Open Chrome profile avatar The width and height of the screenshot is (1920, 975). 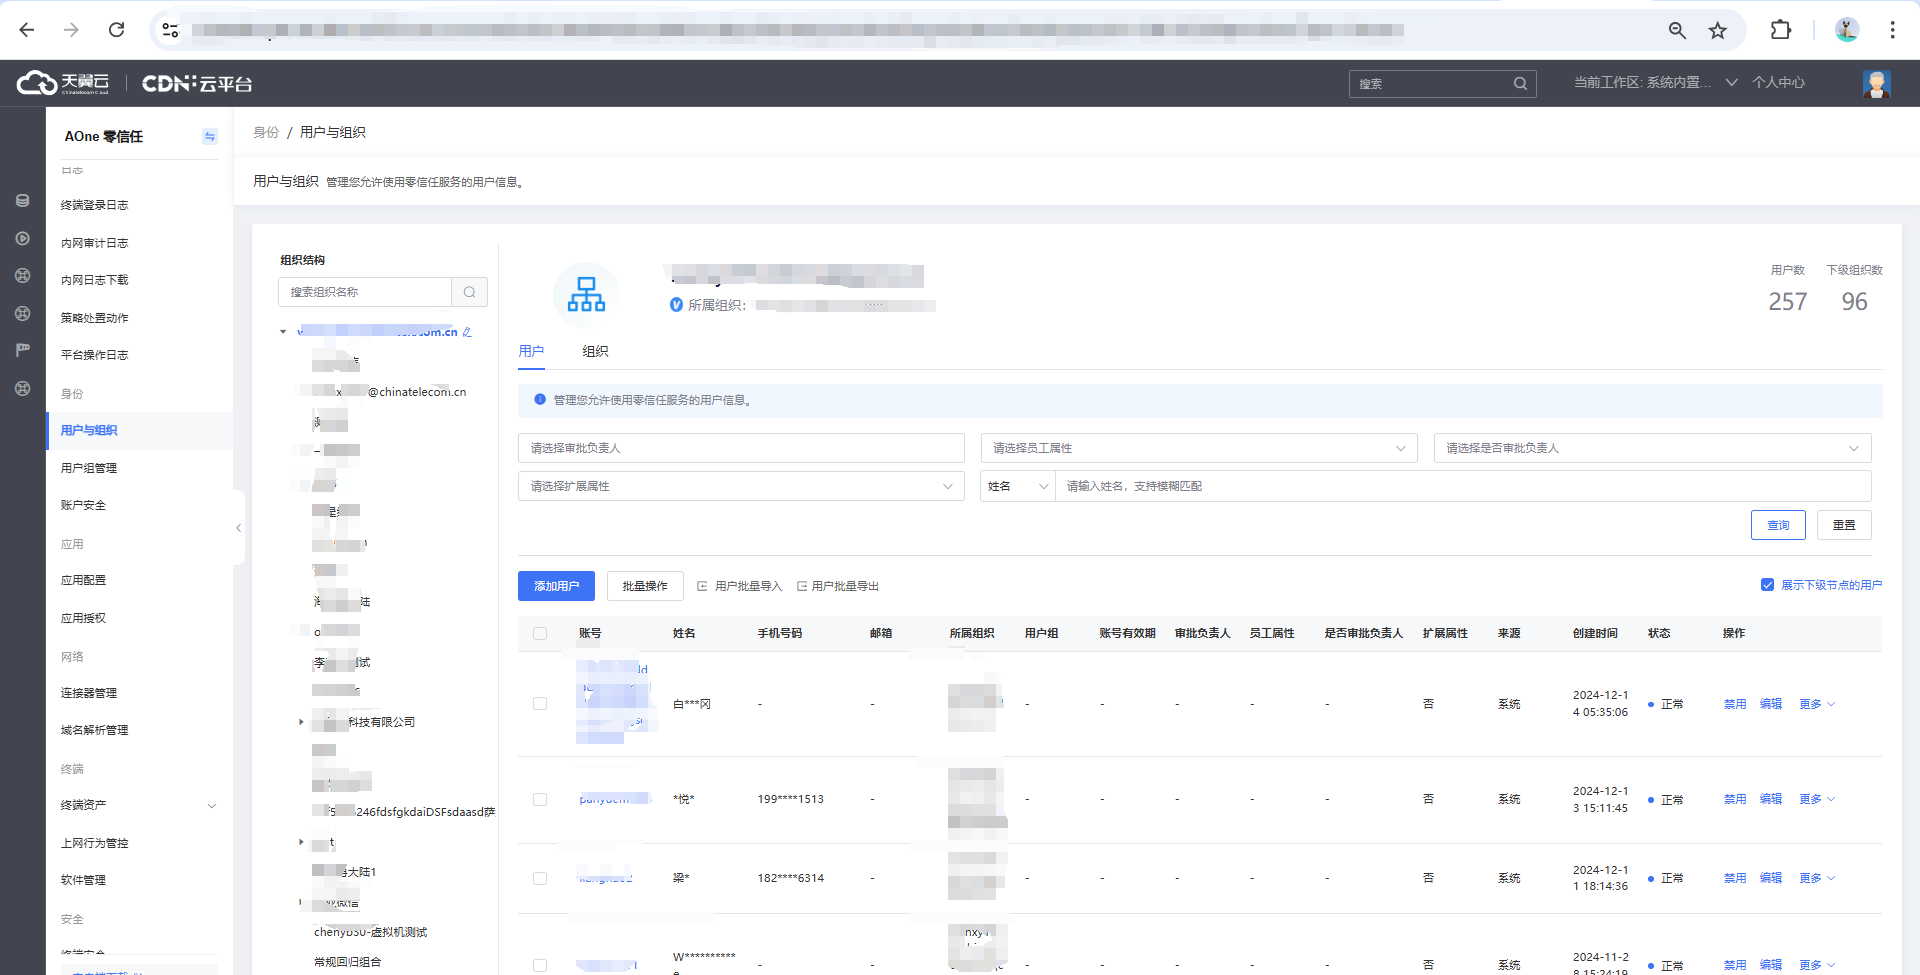click(x=1847, y=30)
